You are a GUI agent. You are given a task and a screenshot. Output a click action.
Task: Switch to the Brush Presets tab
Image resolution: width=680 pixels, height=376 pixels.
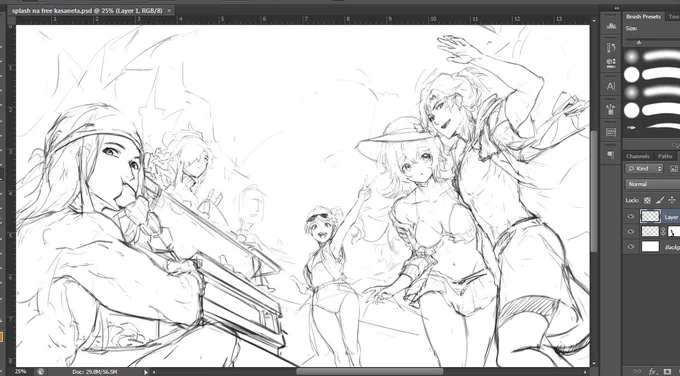point(643,16)
